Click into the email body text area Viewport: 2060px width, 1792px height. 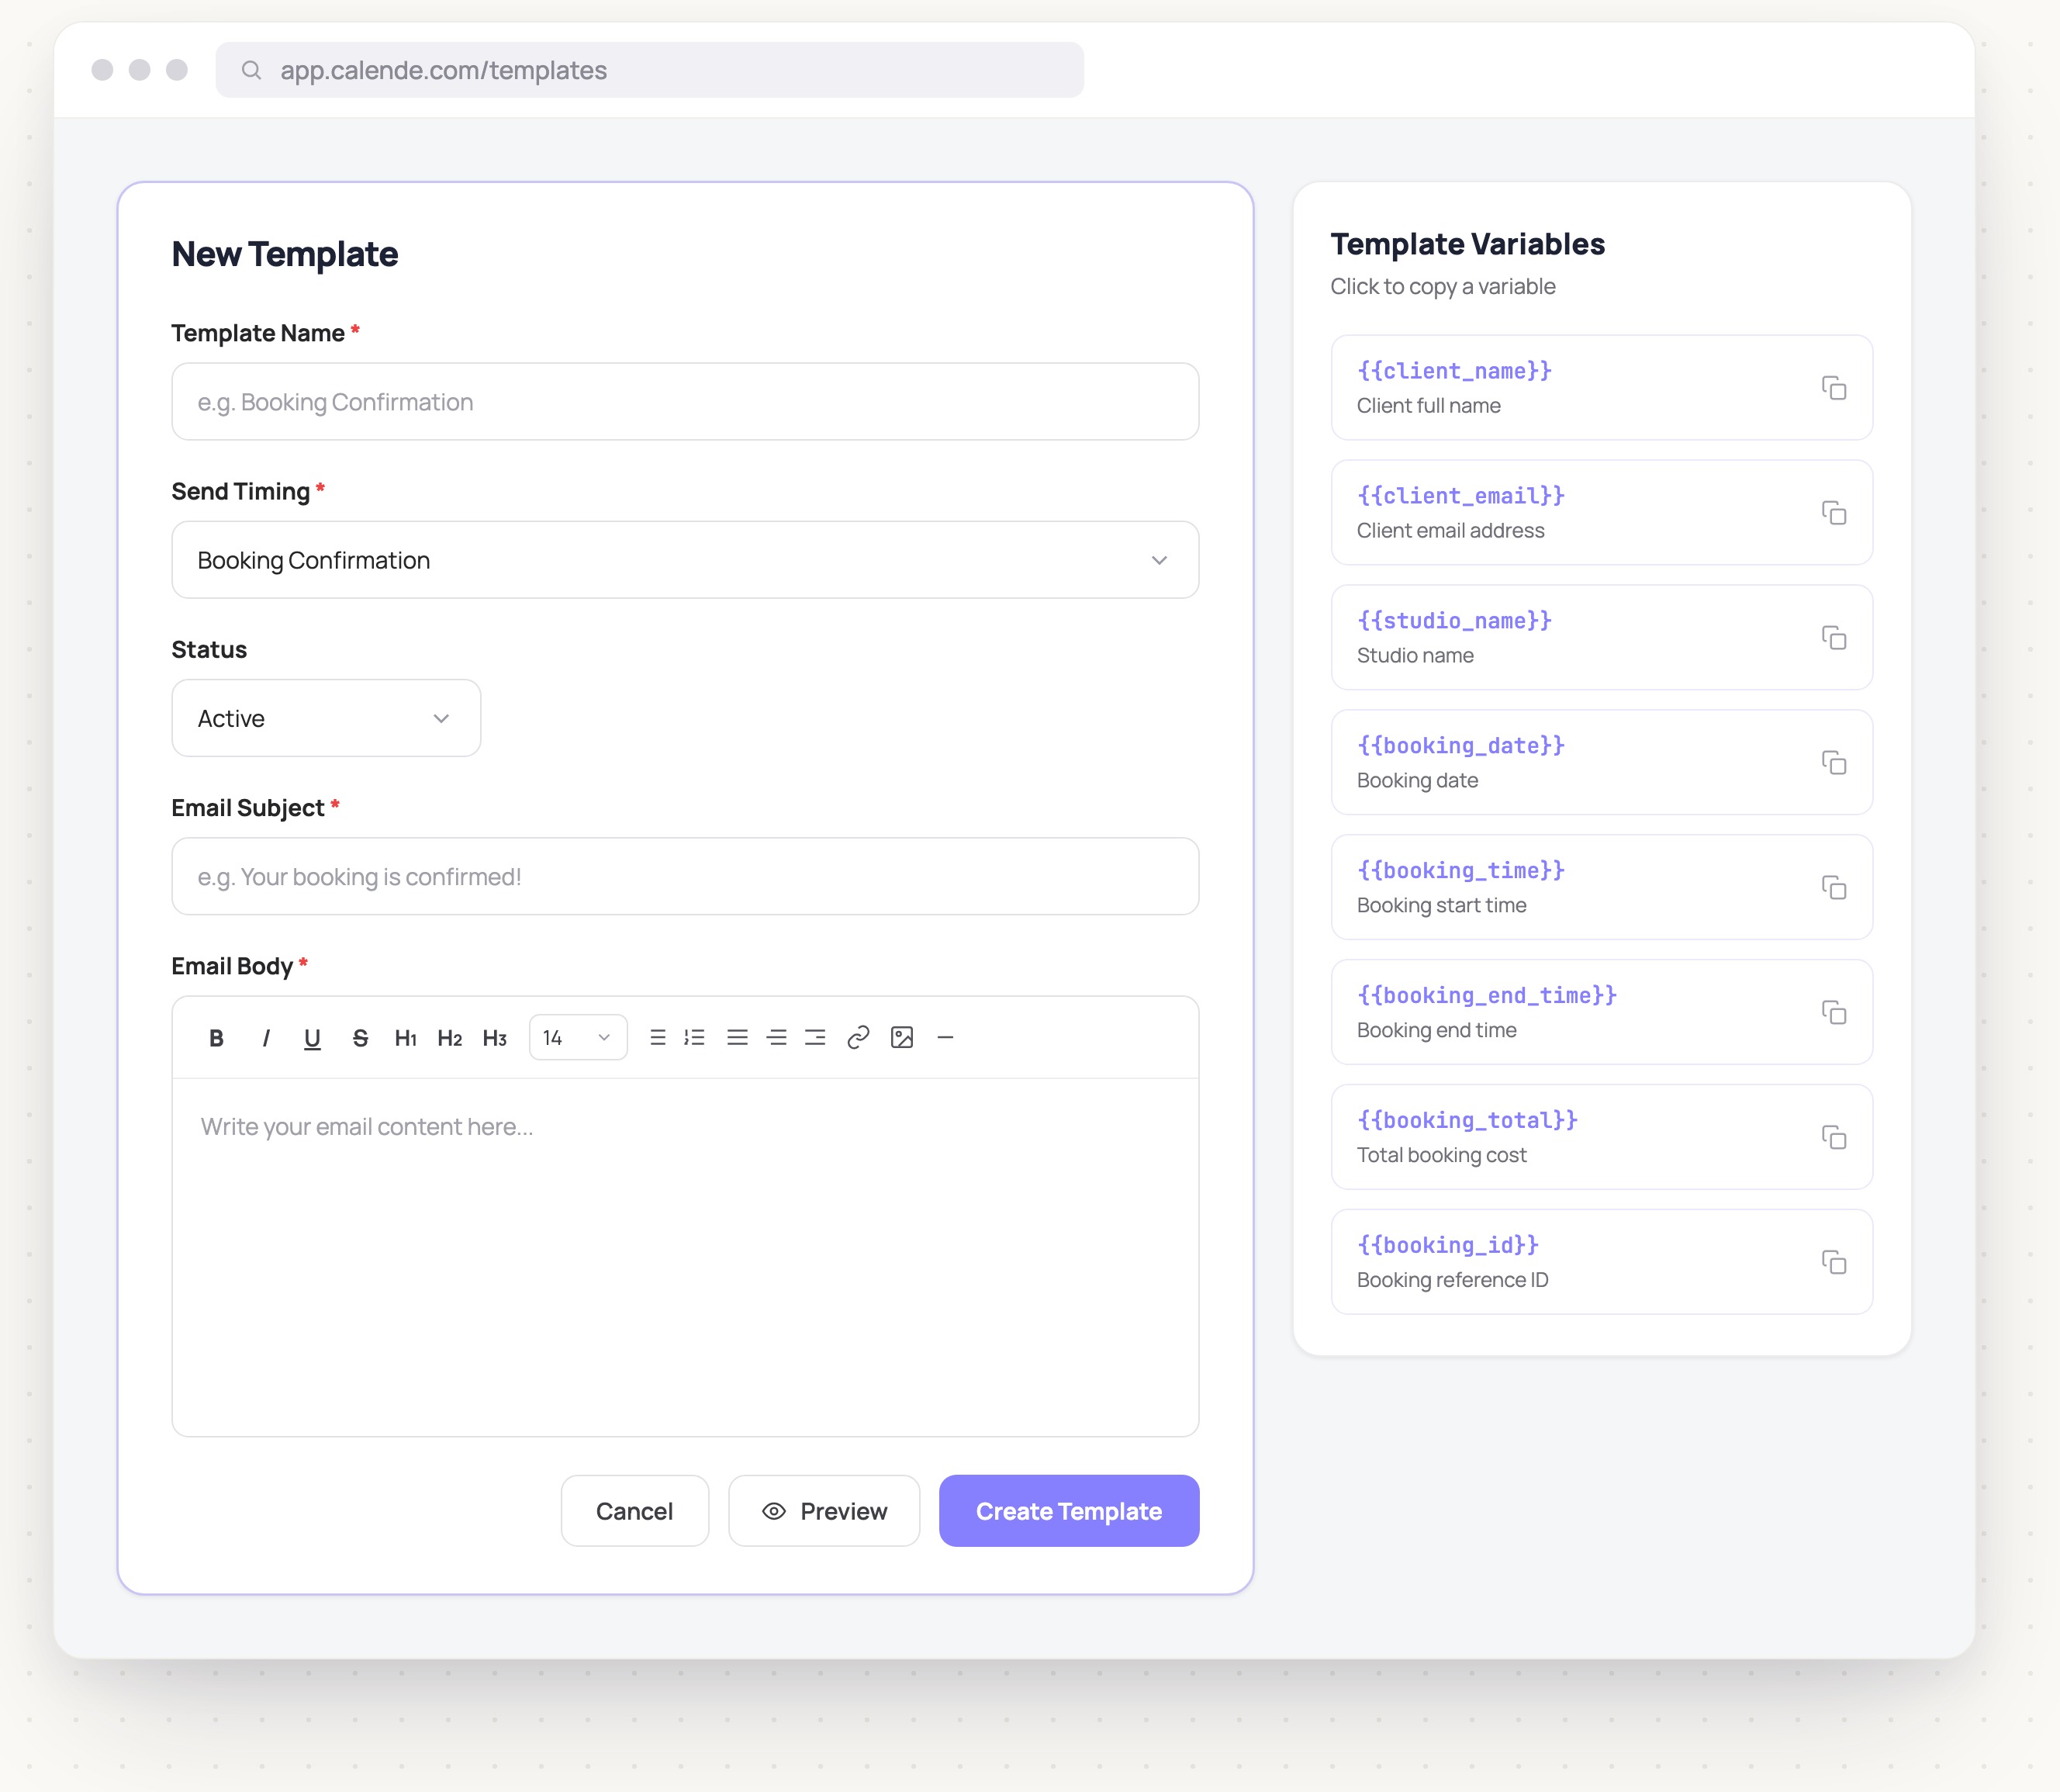(685, 1257)
